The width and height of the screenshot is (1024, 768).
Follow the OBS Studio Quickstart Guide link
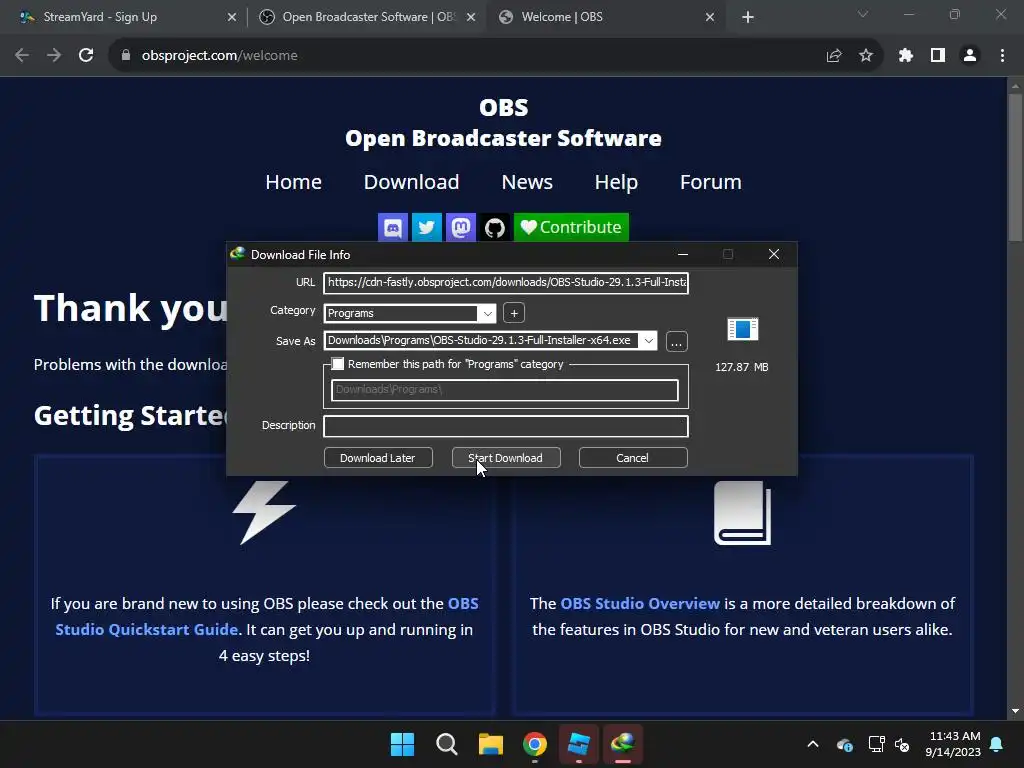click(266, 616)
